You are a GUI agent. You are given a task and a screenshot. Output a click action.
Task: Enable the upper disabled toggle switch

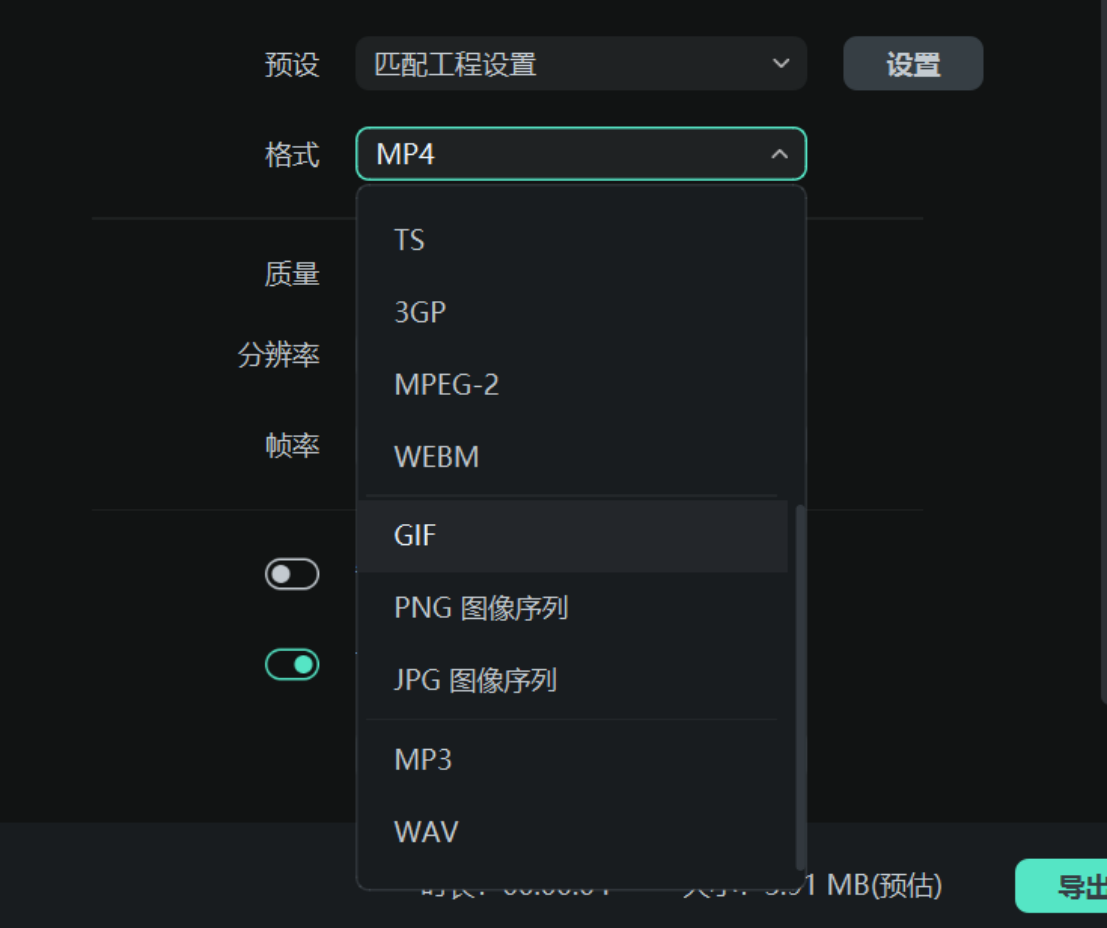290,571
